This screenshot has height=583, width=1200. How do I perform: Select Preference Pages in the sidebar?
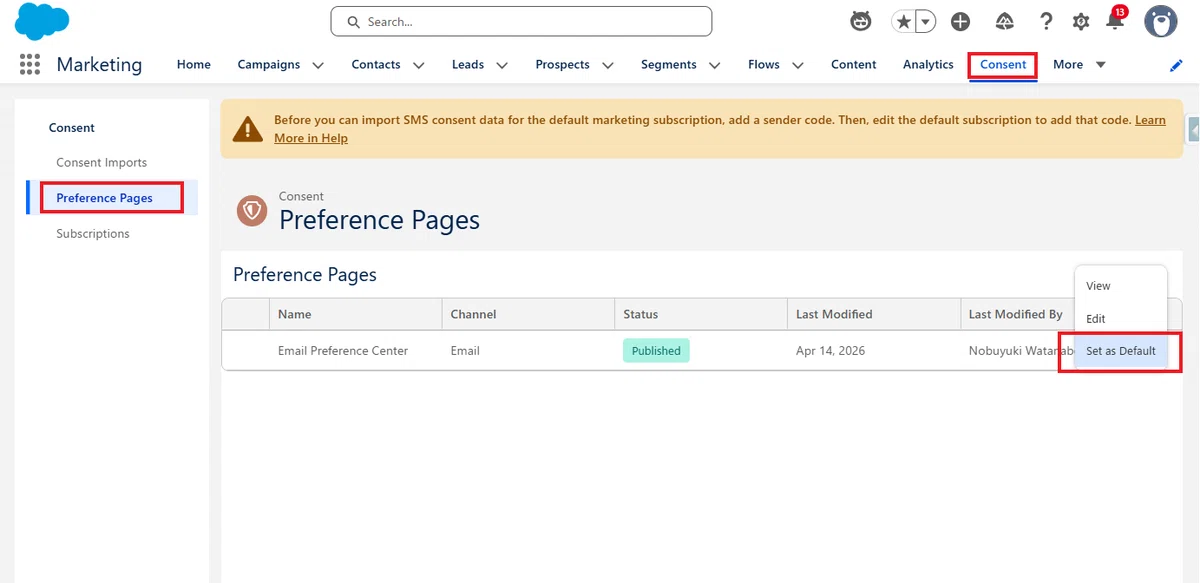click(104, 198)
